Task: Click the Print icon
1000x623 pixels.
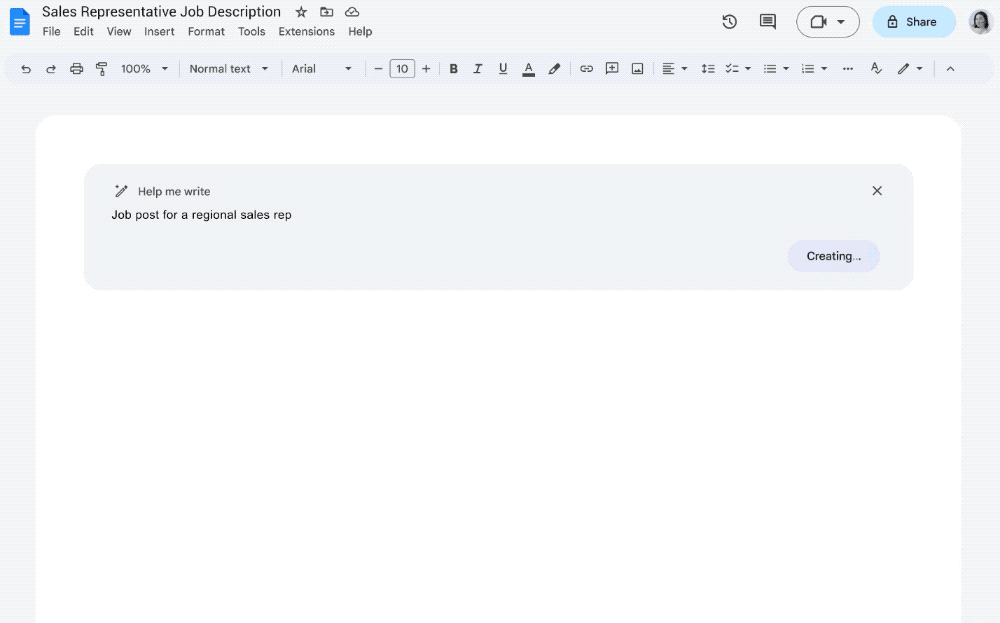Action: pyautogui.click(x=77, y=69)
